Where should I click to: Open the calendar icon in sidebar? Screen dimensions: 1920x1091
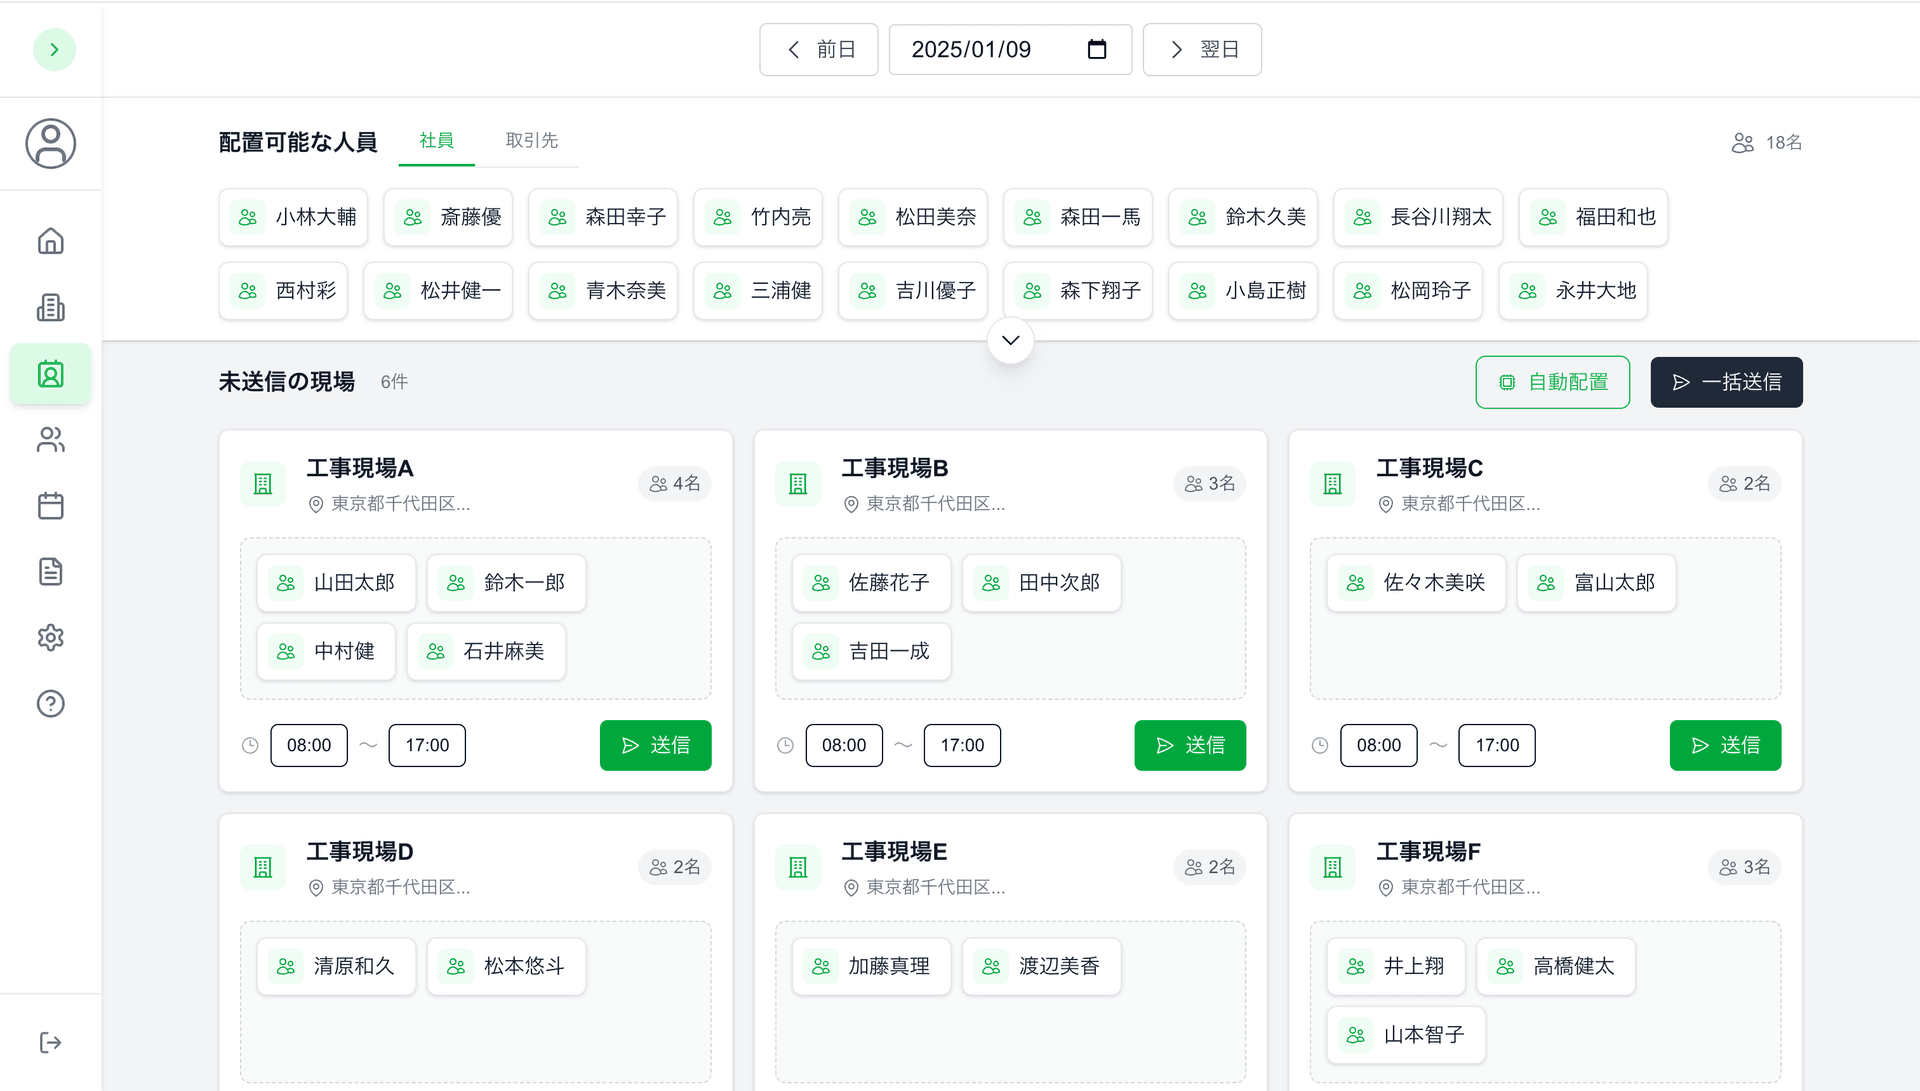point(50,506)
